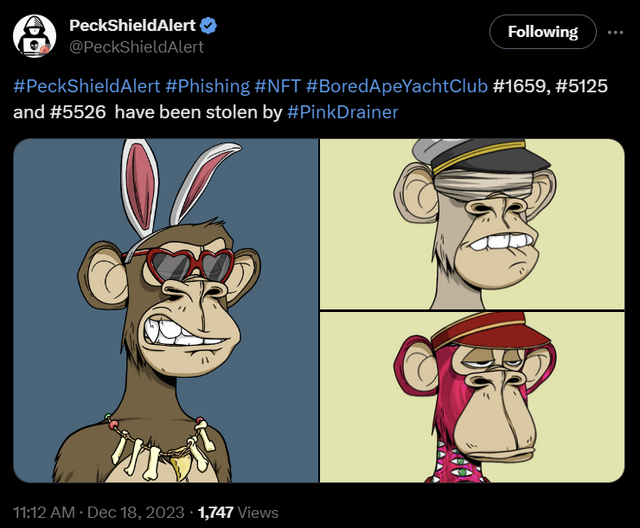Click the PeckShieldAlert profile avatar
The width and height of the screenshot is (640, 528).
[x=34, y=36]
